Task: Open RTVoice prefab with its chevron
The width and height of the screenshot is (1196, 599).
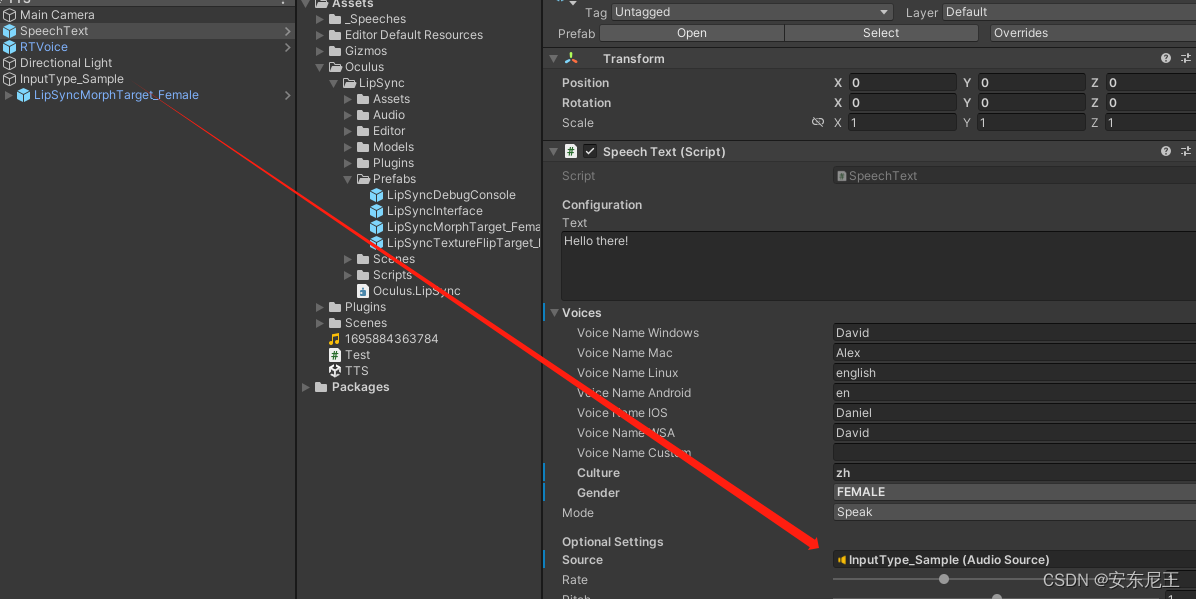Action: [288, 47]
